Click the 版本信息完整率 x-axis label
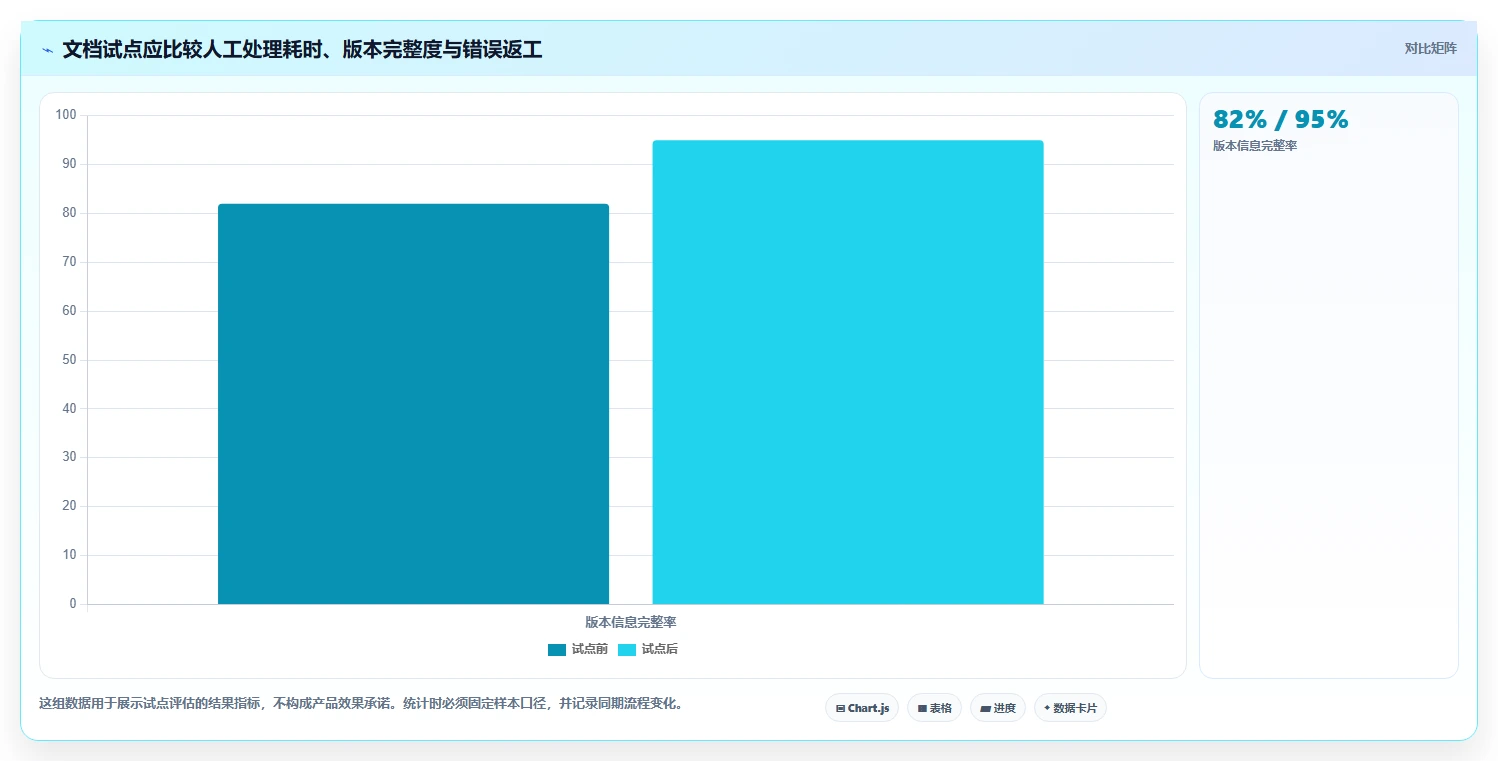The width and height of the screenshot is (1498, 761). (631, 622)
